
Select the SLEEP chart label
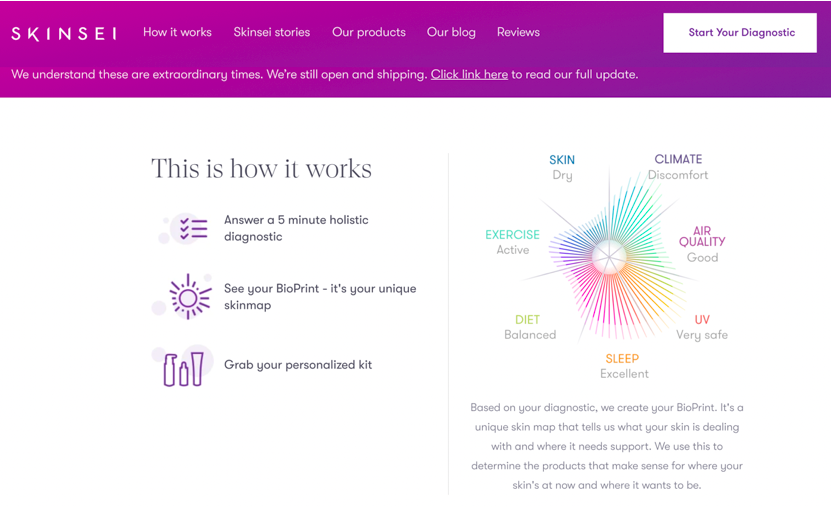[x=622, y=359]
